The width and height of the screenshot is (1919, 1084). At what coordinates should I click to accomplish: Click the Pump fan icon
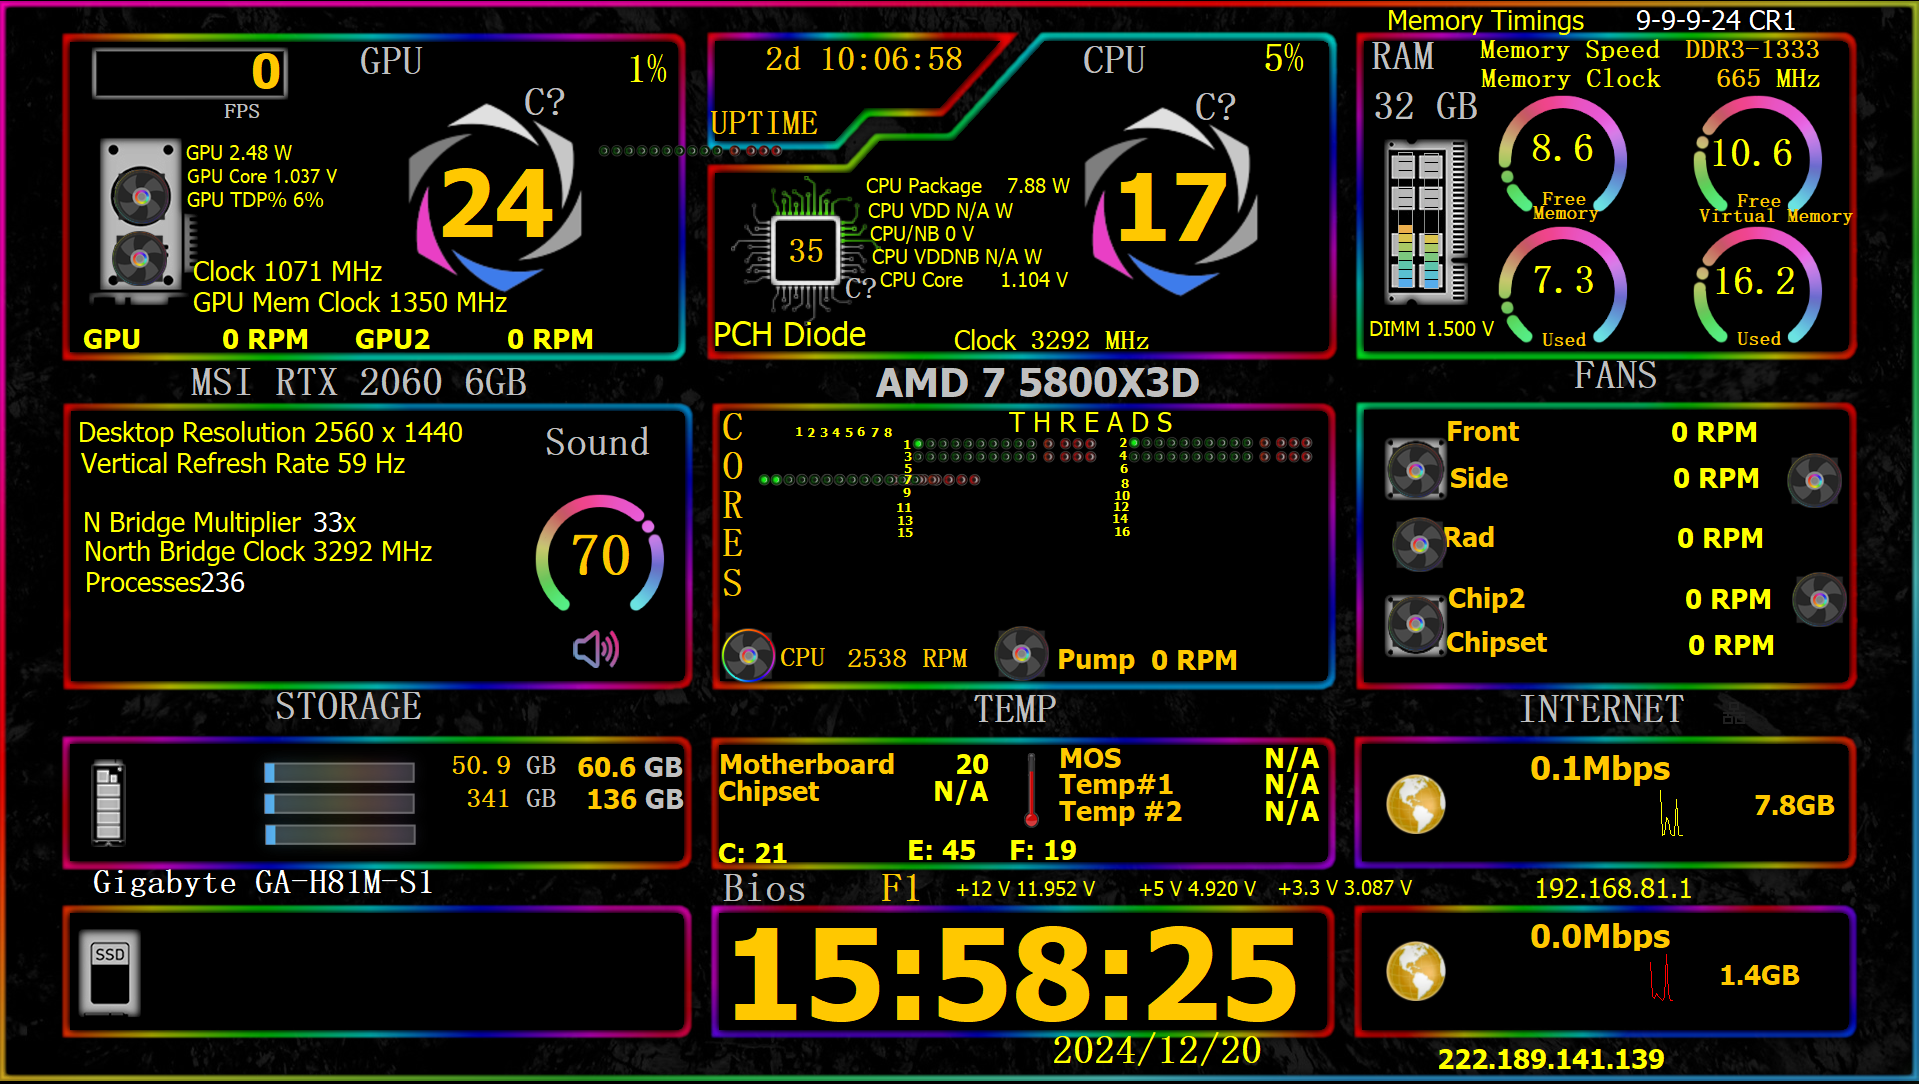click(1021, 654)
